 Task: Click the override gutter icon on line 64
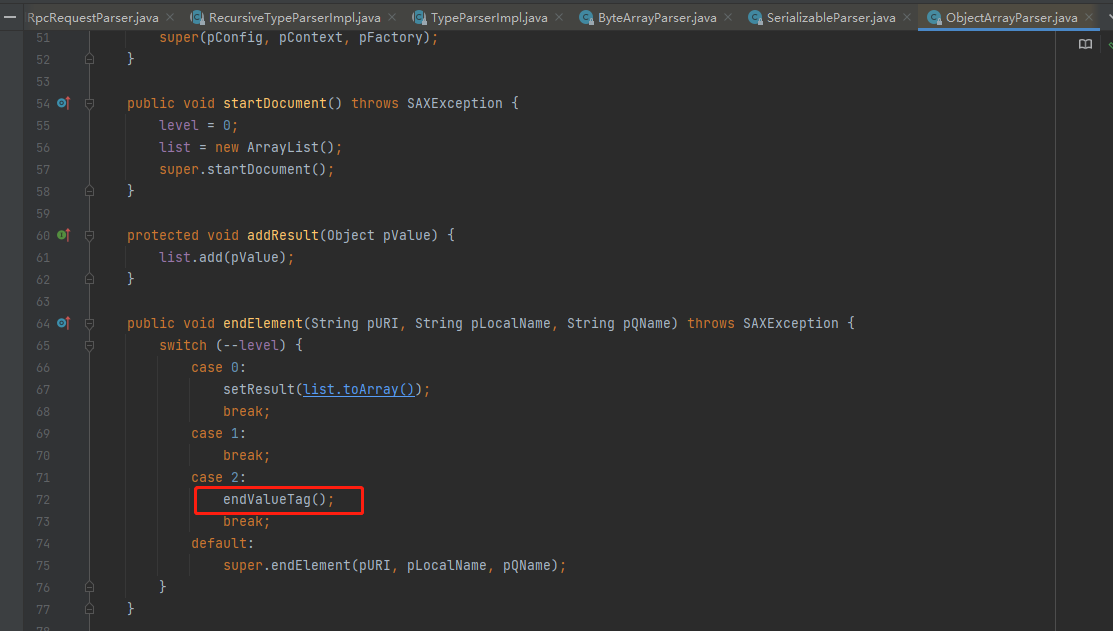(x=63, y=323)
